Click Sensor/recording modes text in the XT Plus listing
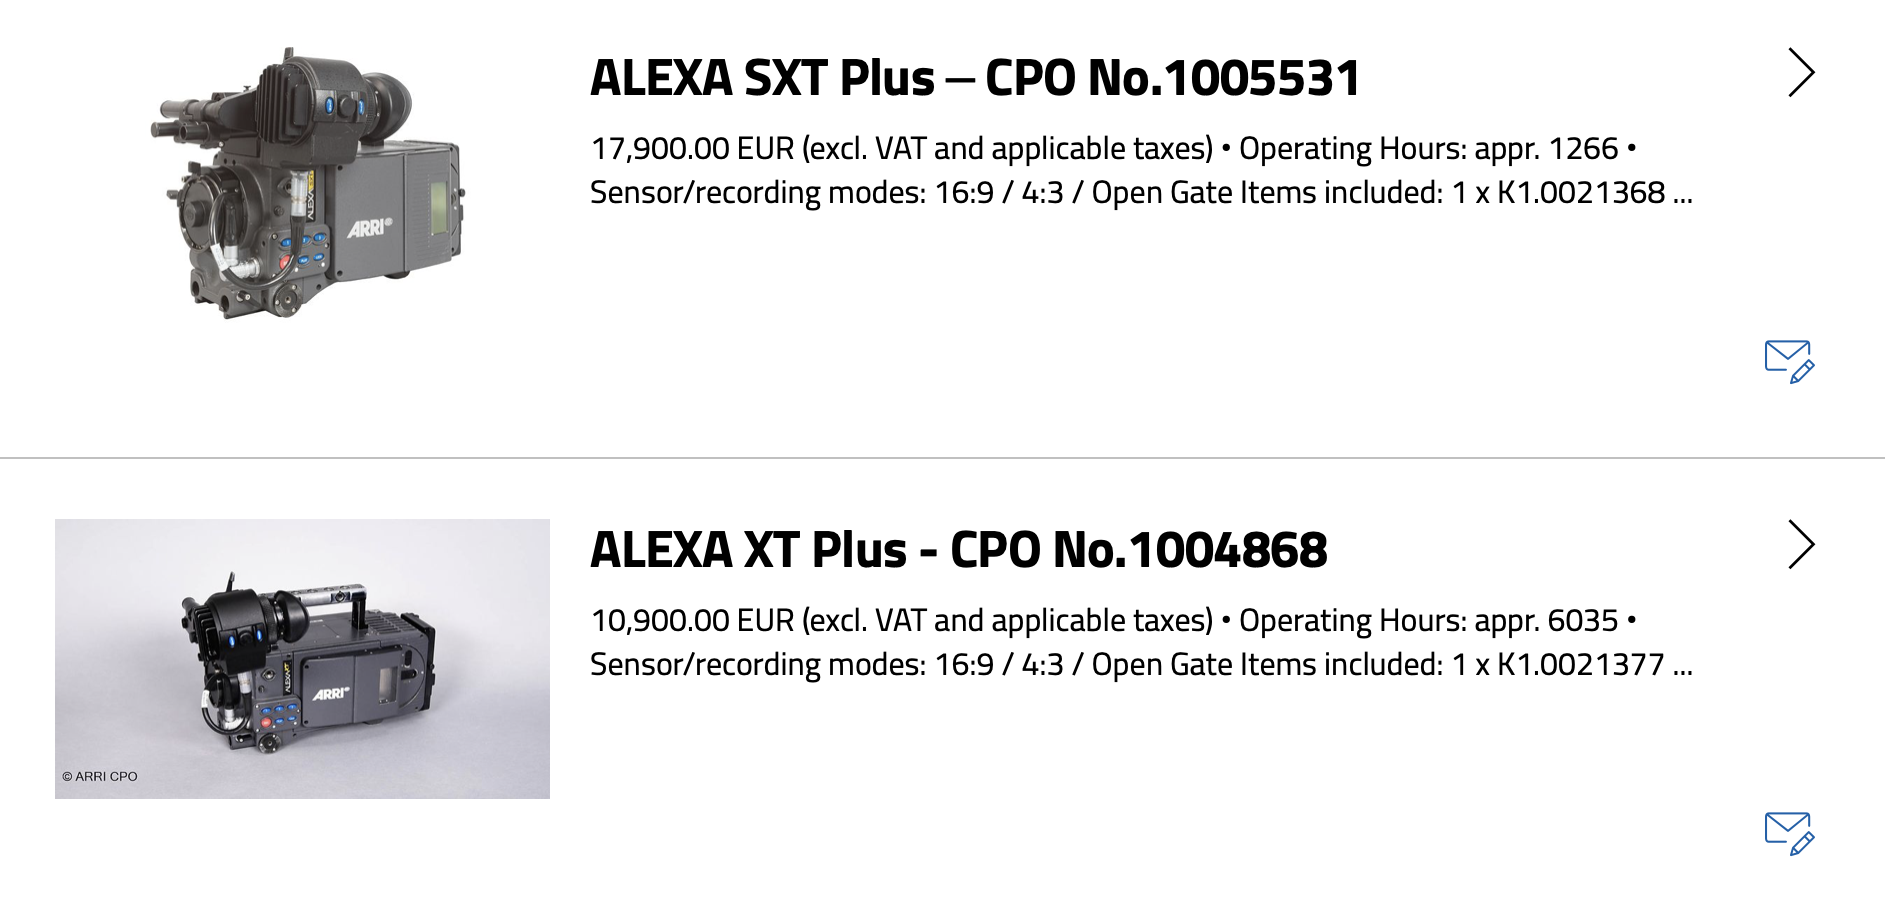The image size is (1896, 912). [x=758, y=665]
